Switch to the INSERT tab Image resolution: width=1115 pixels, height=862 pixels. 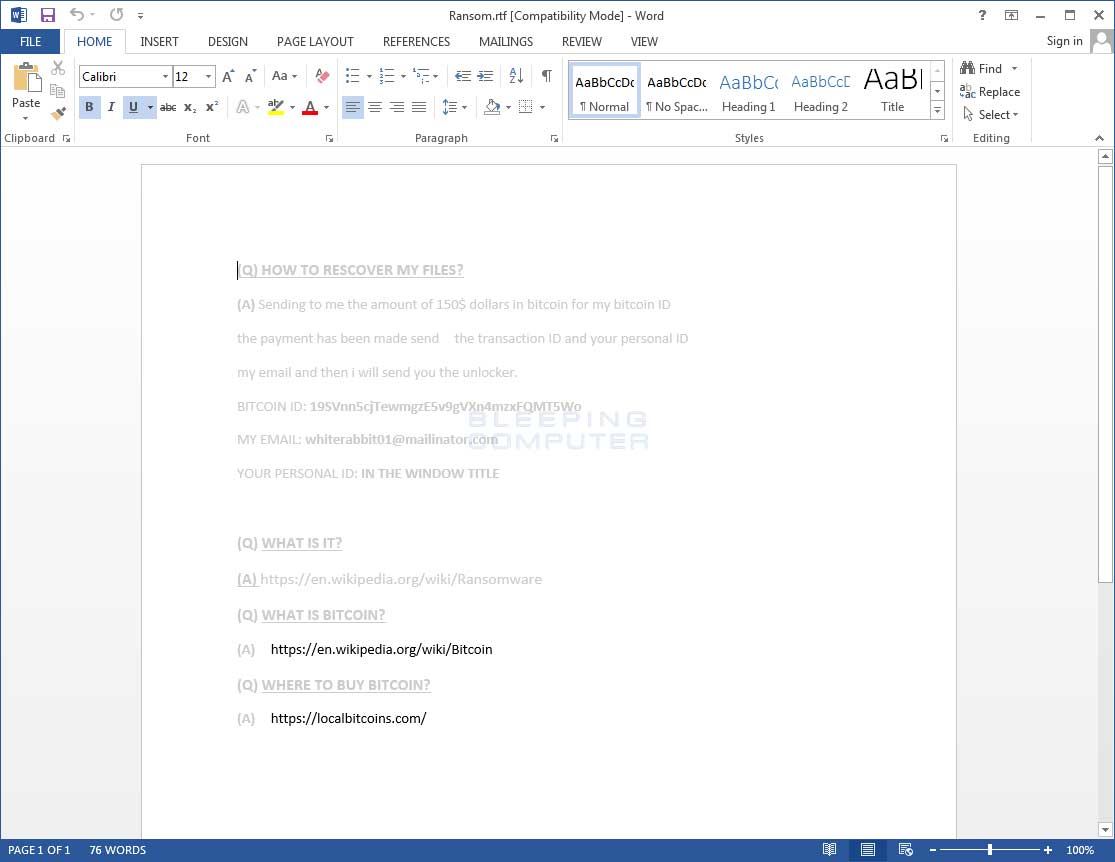(x=159, y=41)
